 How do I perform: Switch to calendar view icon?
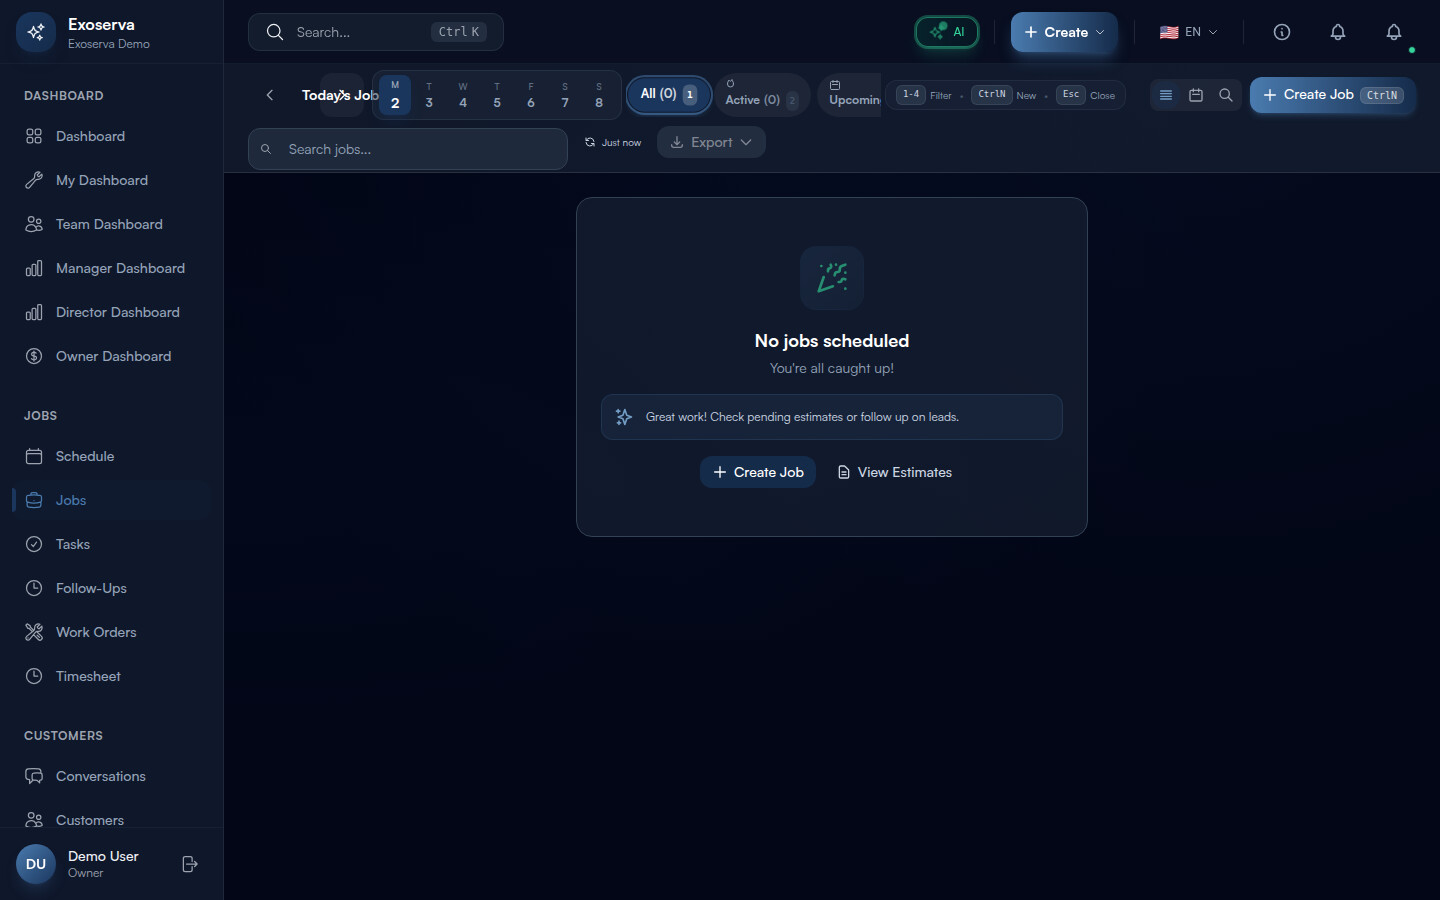point(1195,95)
